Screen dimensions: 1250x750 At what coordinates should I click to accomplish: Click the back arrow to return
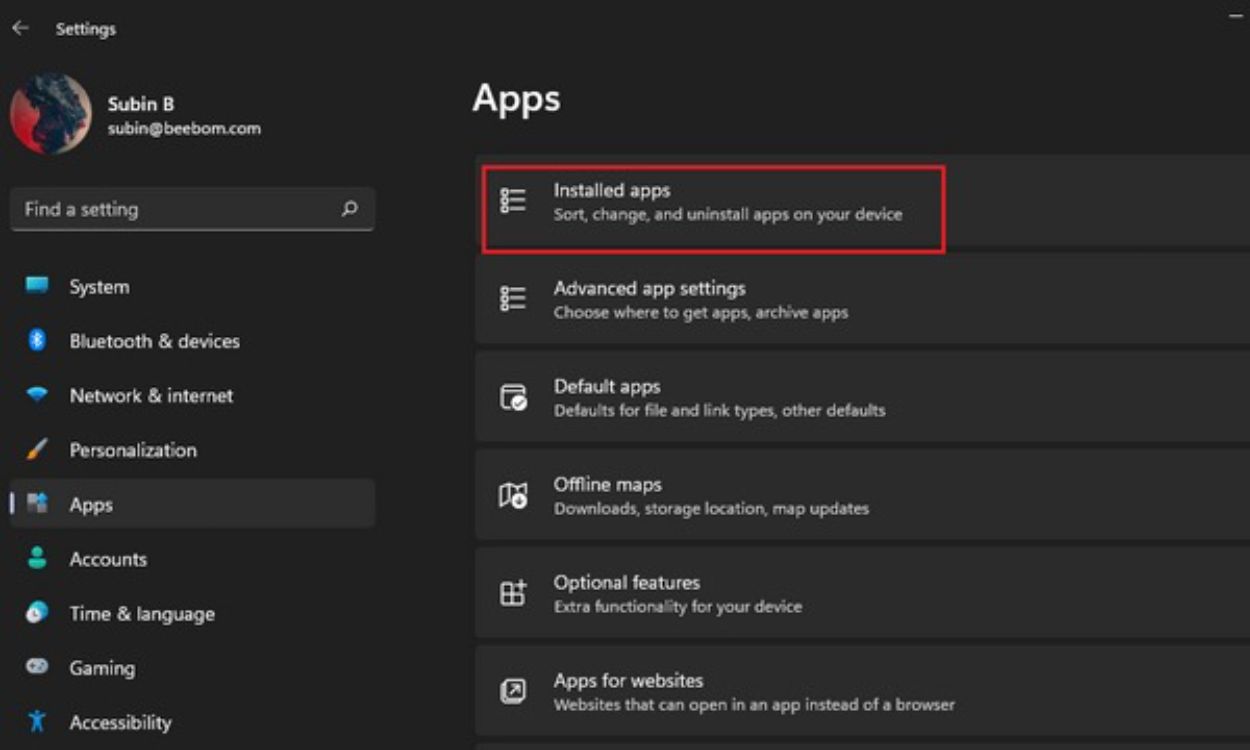18,28
